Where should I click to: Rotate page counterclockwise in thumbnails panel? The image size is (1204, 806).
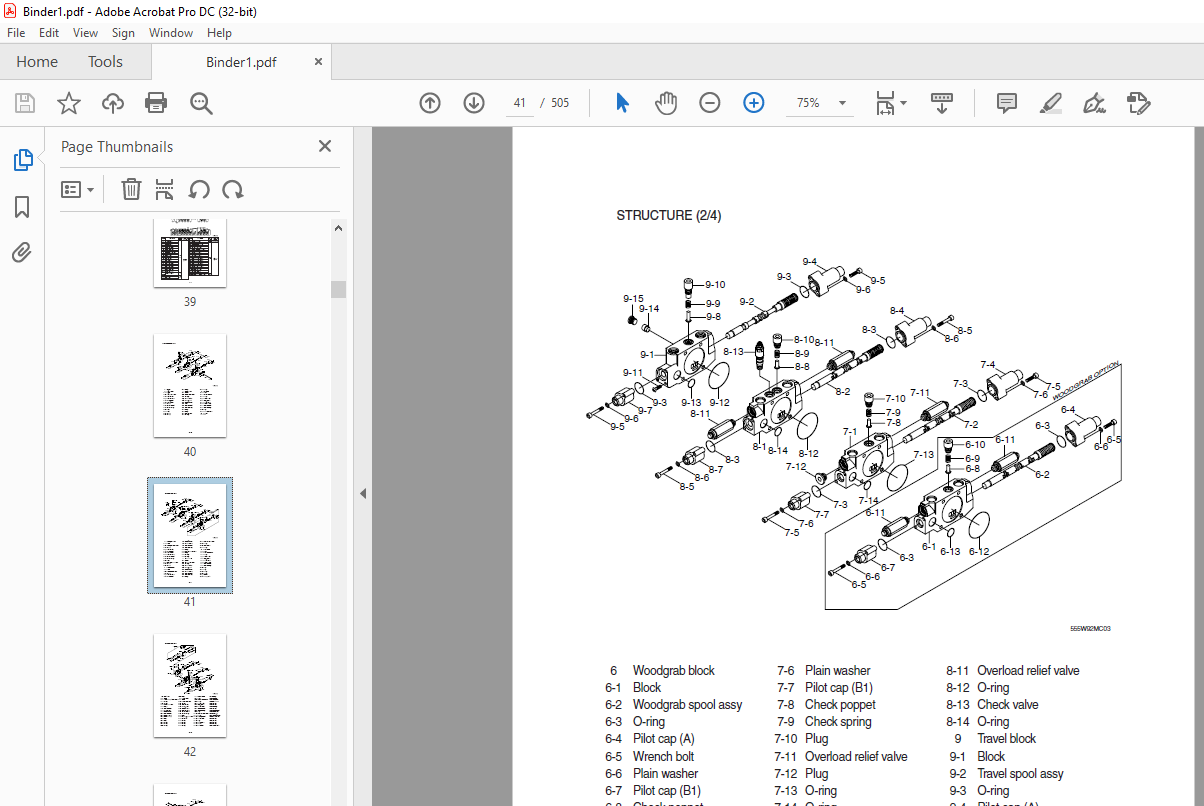[x=199, y=189]
